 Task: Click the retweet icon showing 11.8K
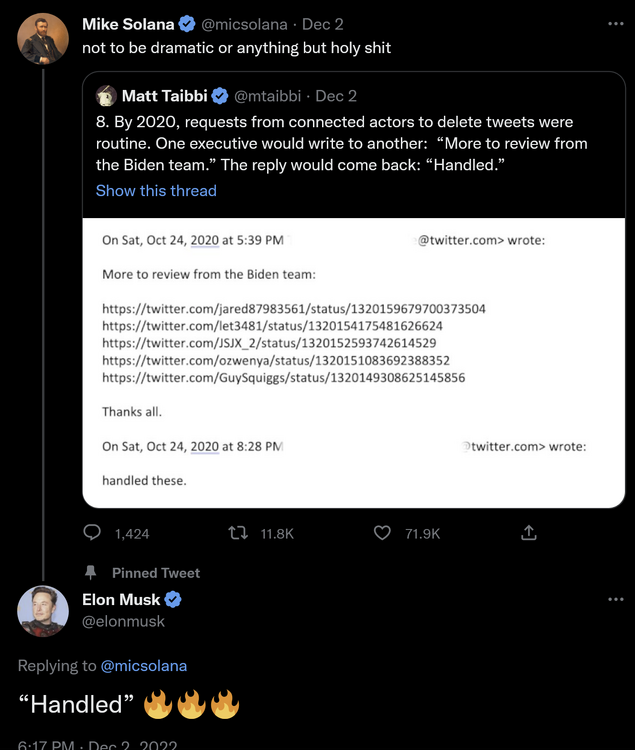click(x=238, y=534)
